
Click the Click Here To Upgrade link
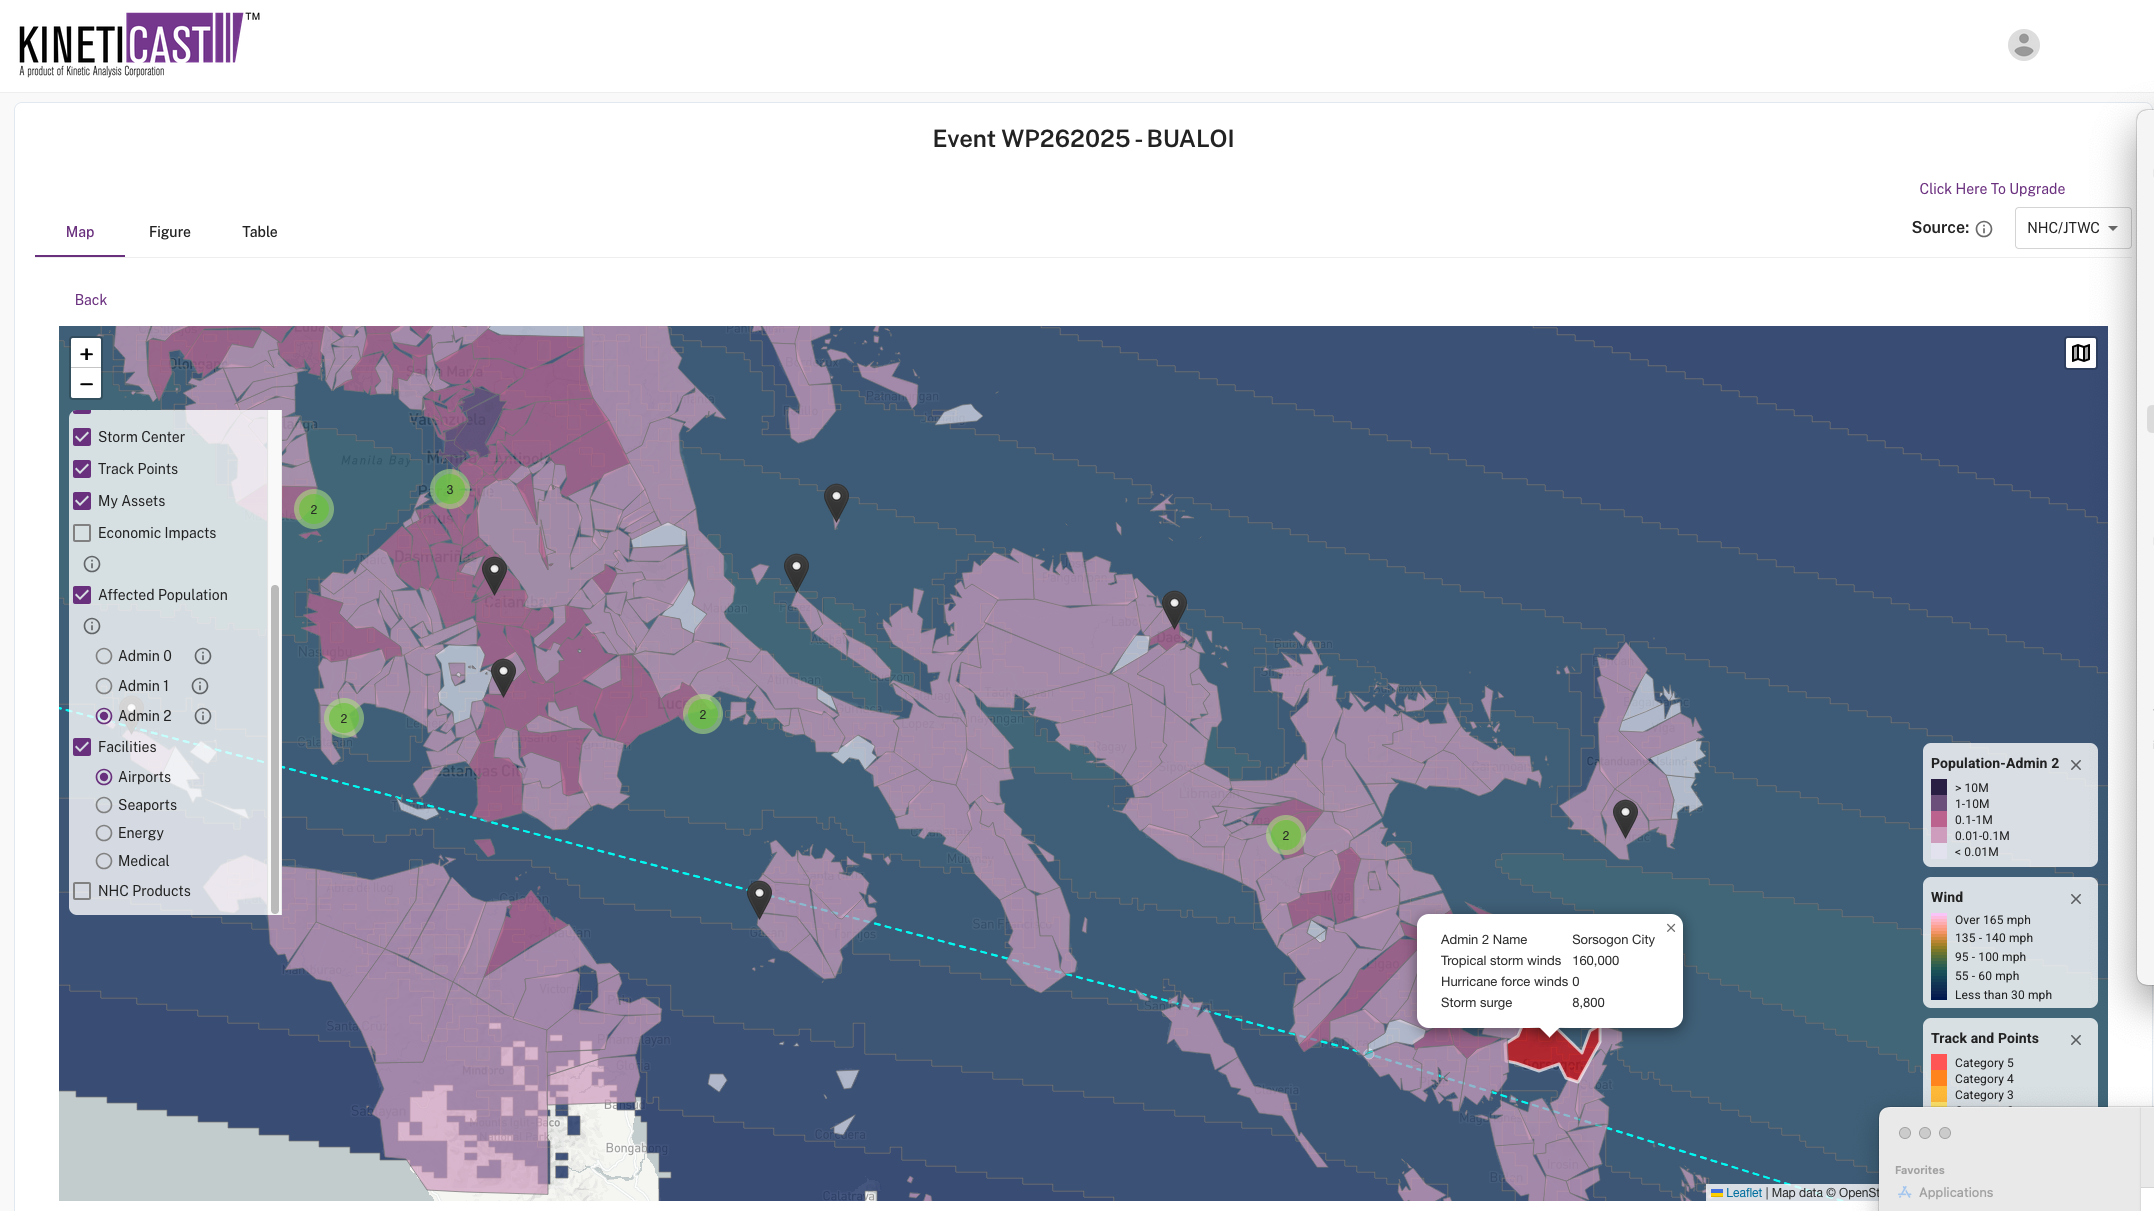coord(1991,189)
